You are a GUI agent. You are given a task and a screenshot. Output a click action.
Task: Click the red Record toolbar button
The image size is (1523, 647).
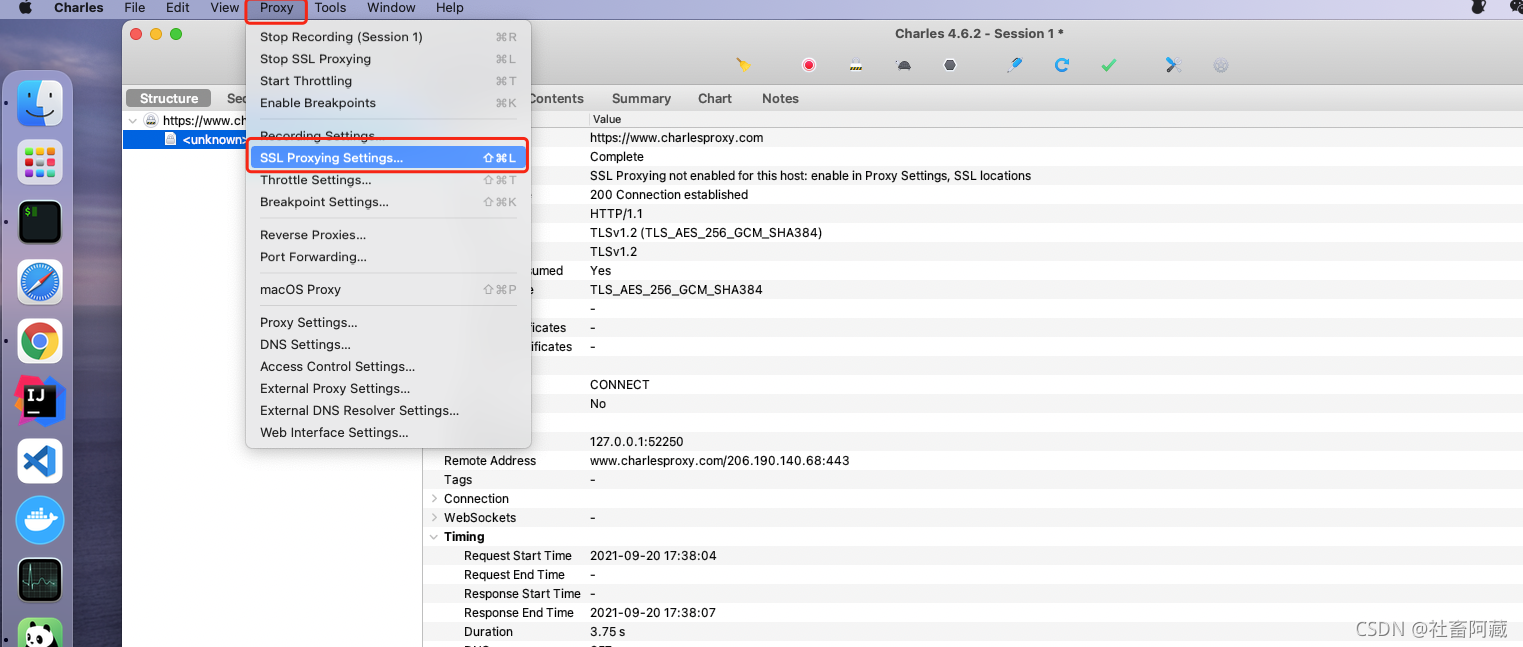809,65
